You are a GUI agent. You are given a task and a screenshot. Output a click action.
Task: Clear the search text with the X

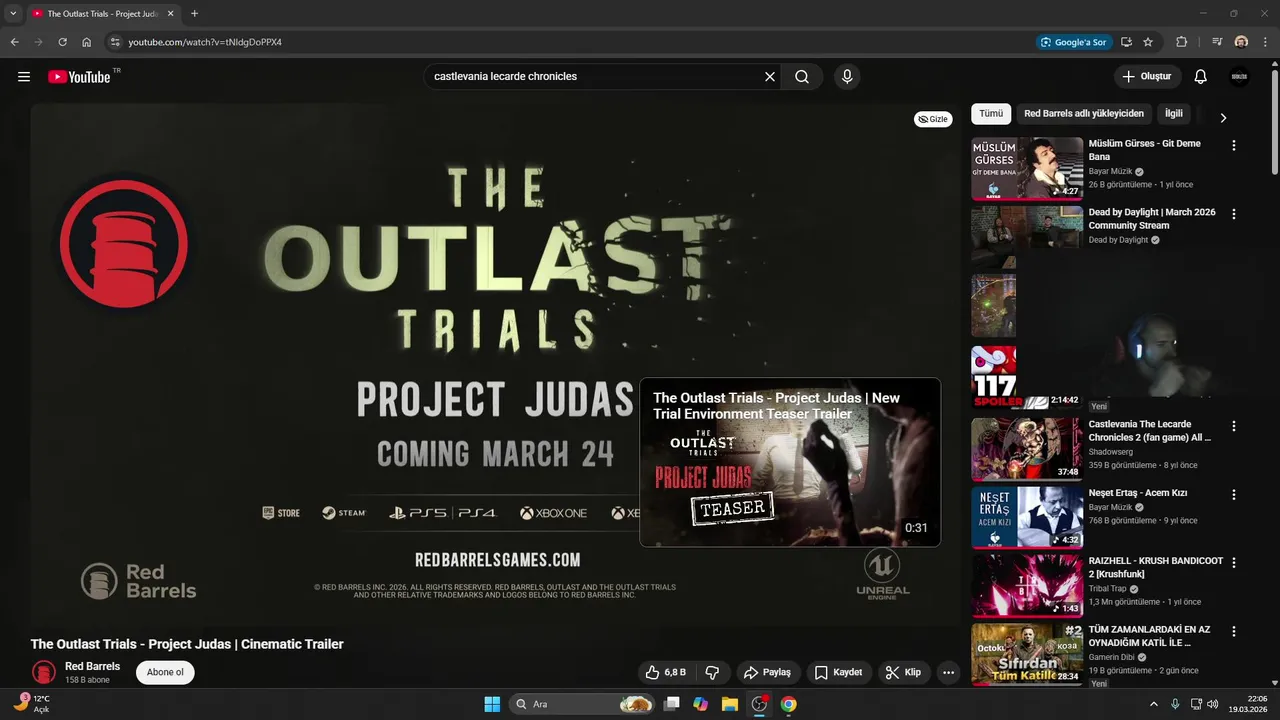770,77
